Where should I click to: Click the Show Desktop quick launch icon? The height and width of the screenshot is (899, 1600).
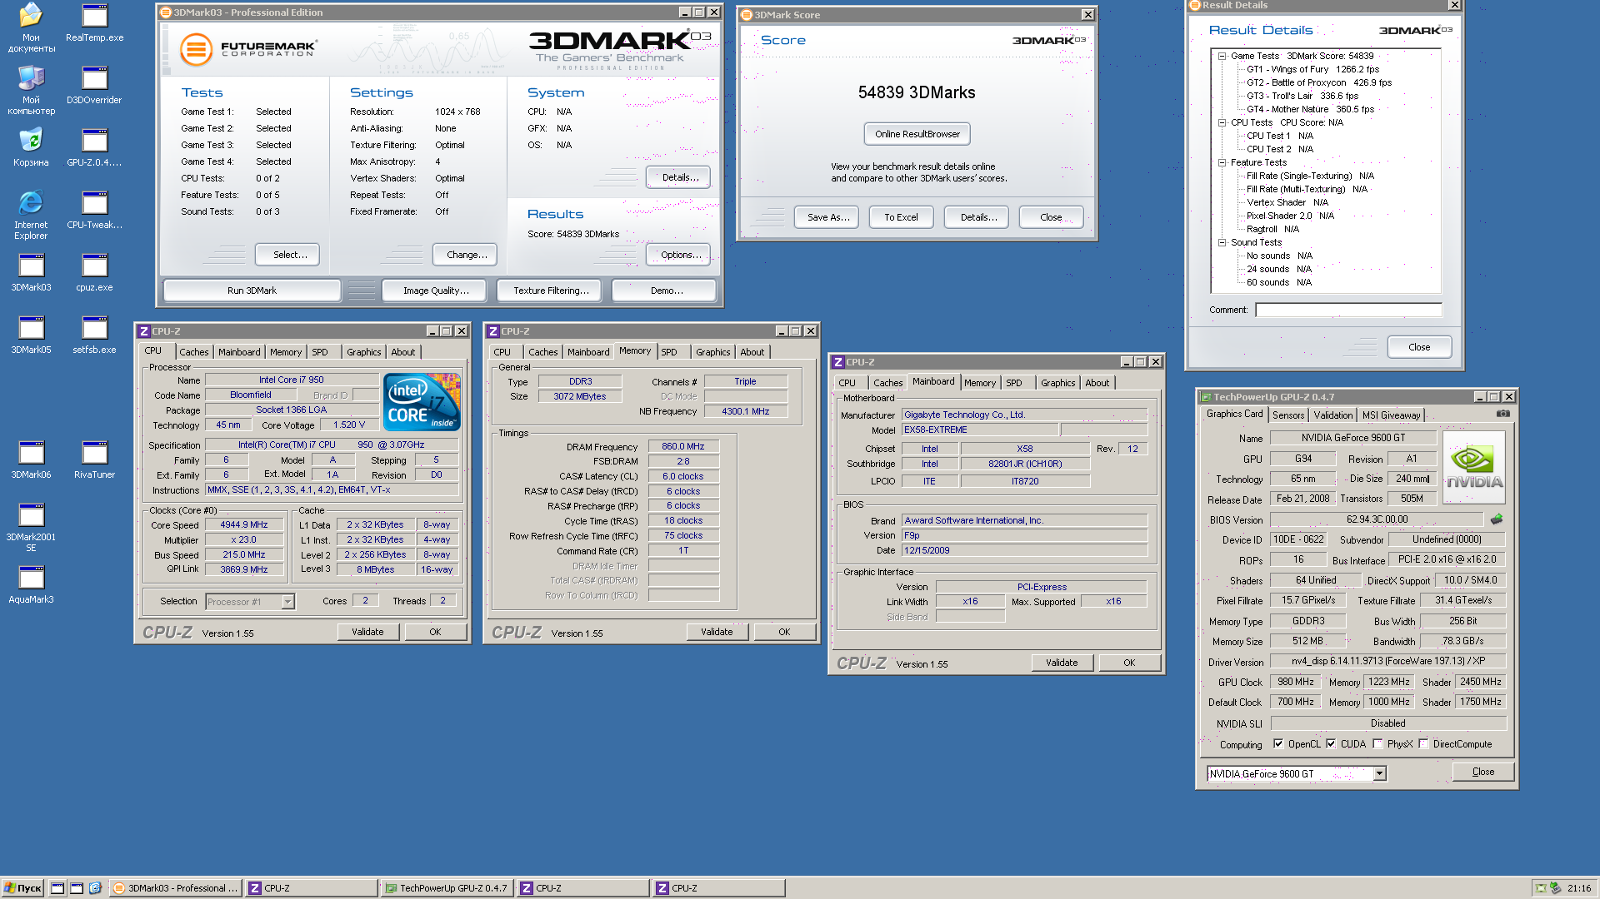(x=58, y=888)
